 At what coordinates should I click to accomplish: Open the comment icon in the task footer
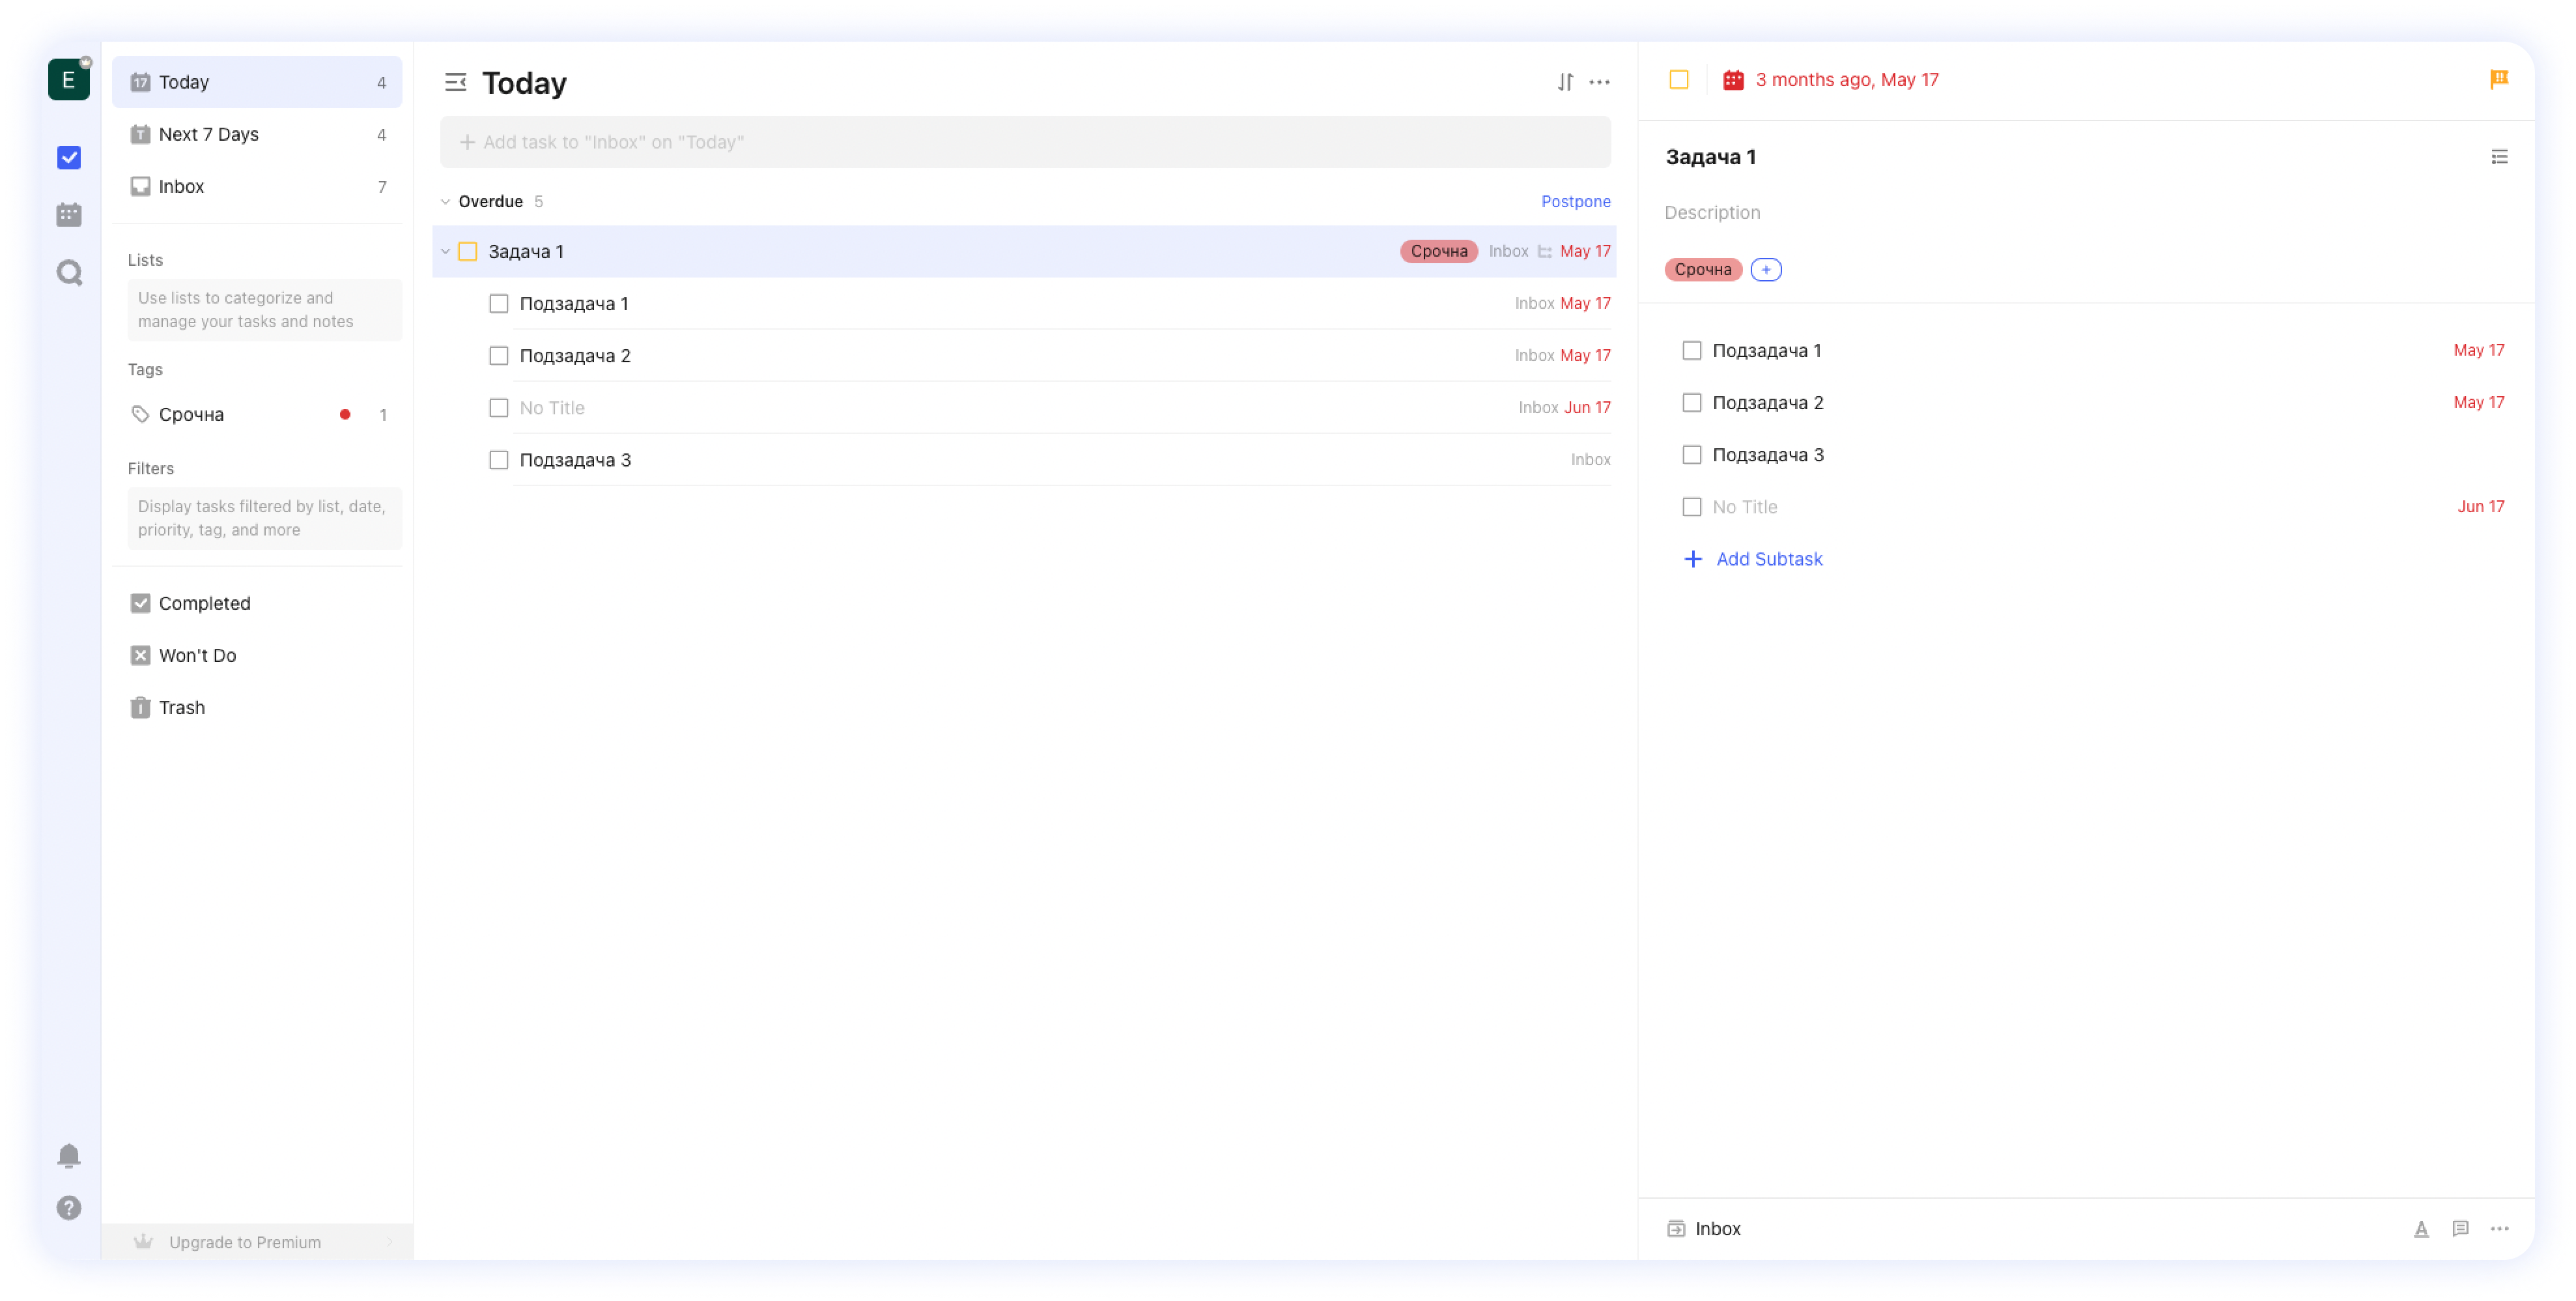2460,1228
